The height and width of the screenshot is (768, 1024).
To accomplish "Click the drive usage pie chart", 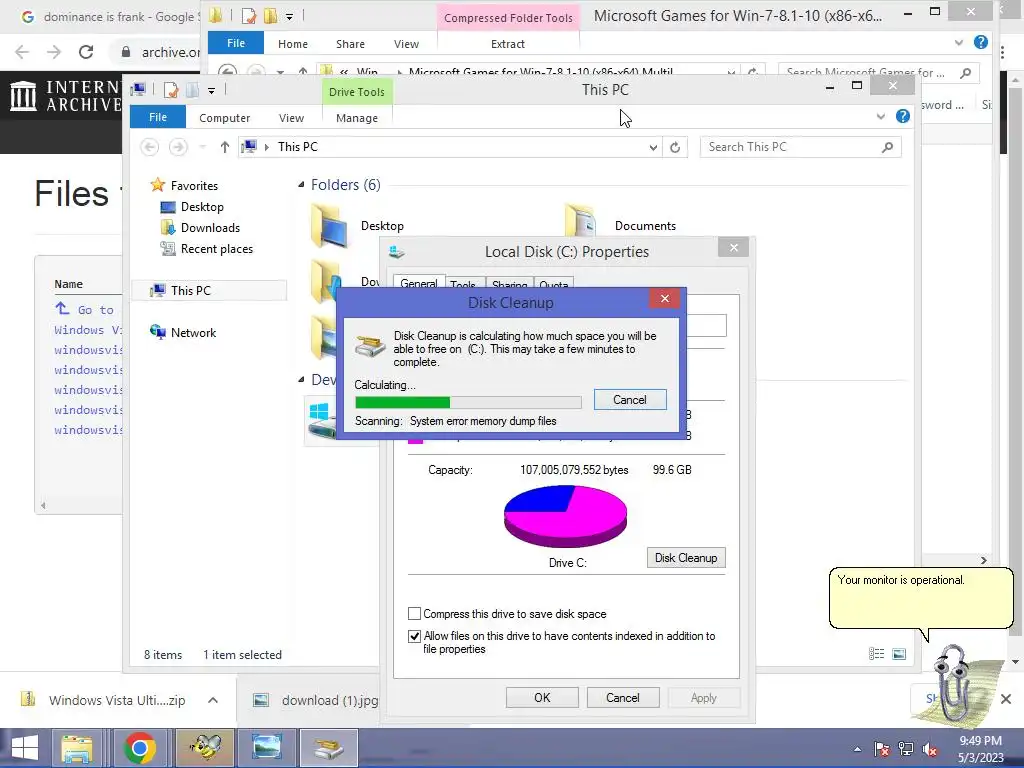I will point(566,516).
